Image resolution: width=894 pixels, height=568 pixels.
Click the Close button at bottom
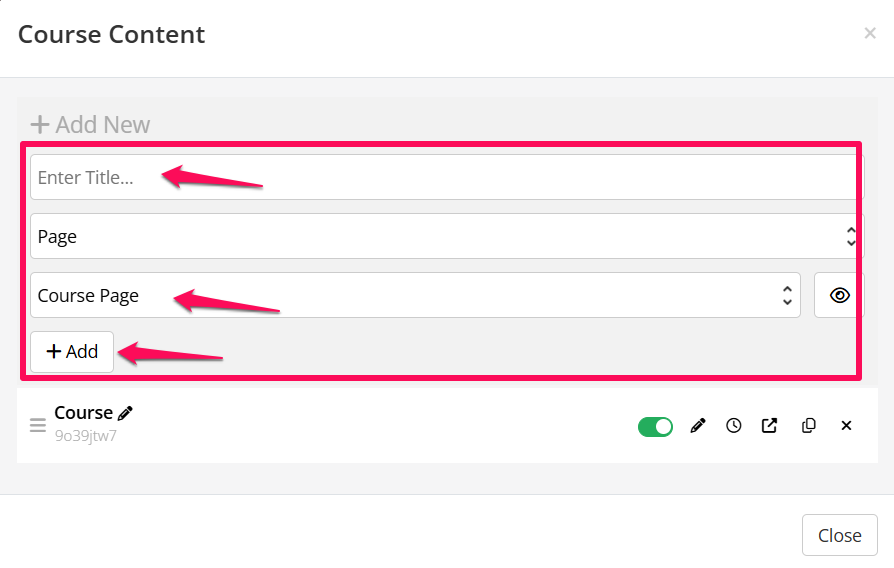839,535
